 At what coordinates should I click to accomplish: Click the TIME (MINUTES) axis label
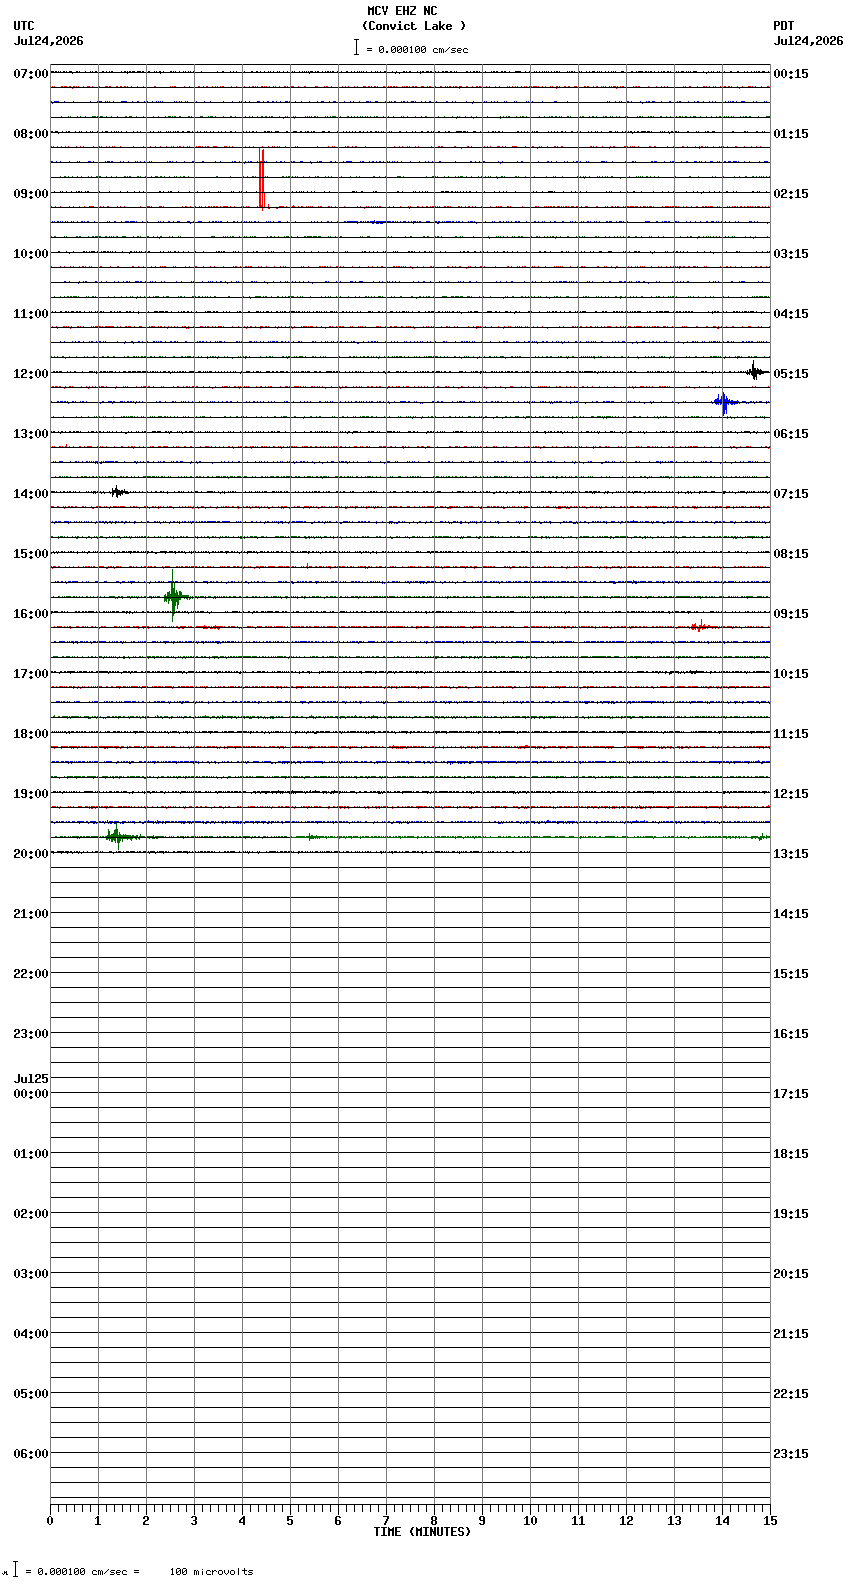422,1532
